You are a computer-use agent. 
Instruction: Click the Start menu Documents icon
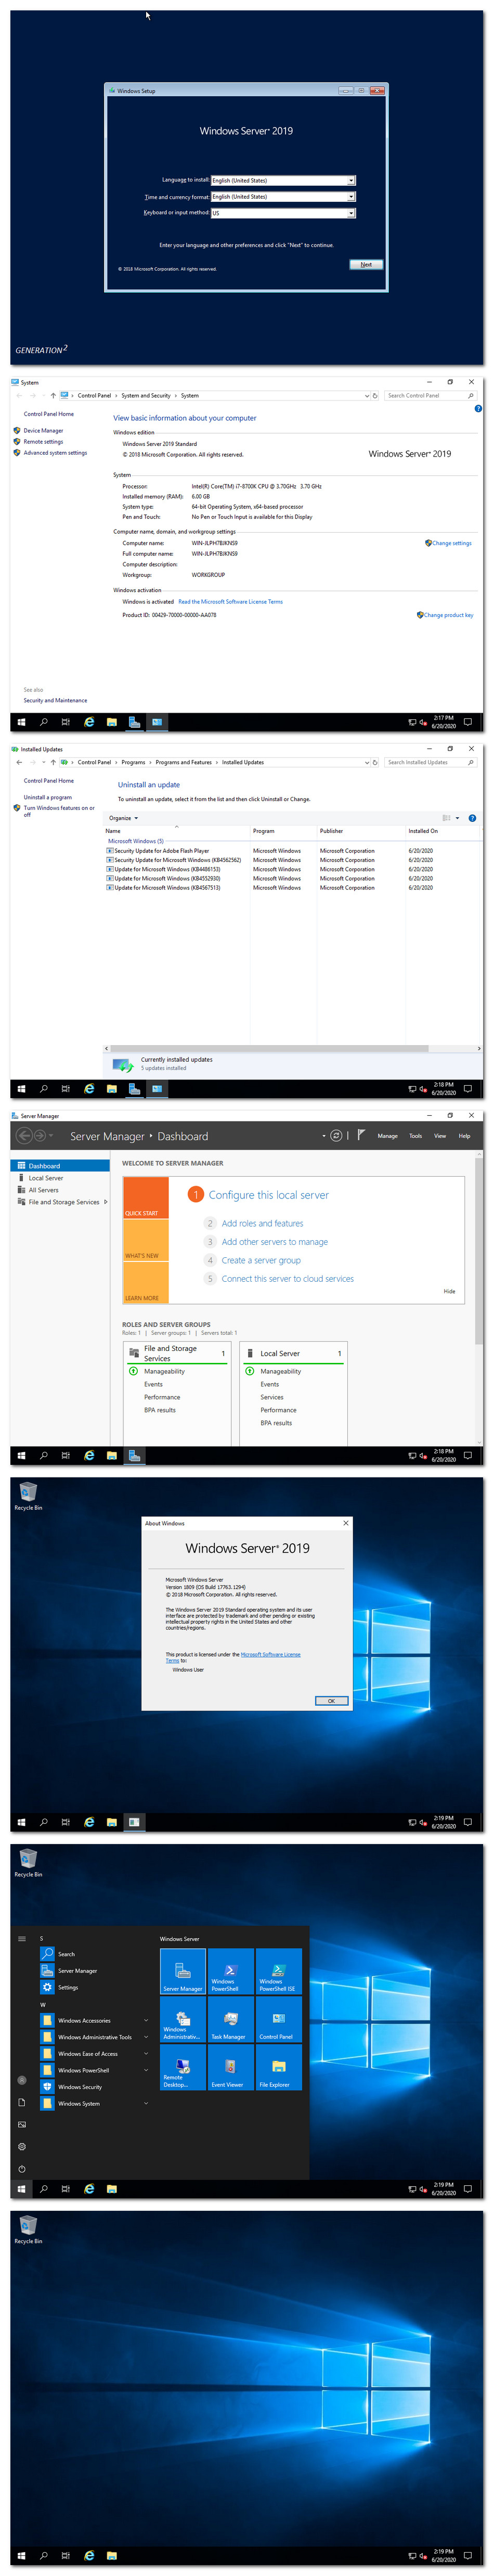tap(22, 2102)
